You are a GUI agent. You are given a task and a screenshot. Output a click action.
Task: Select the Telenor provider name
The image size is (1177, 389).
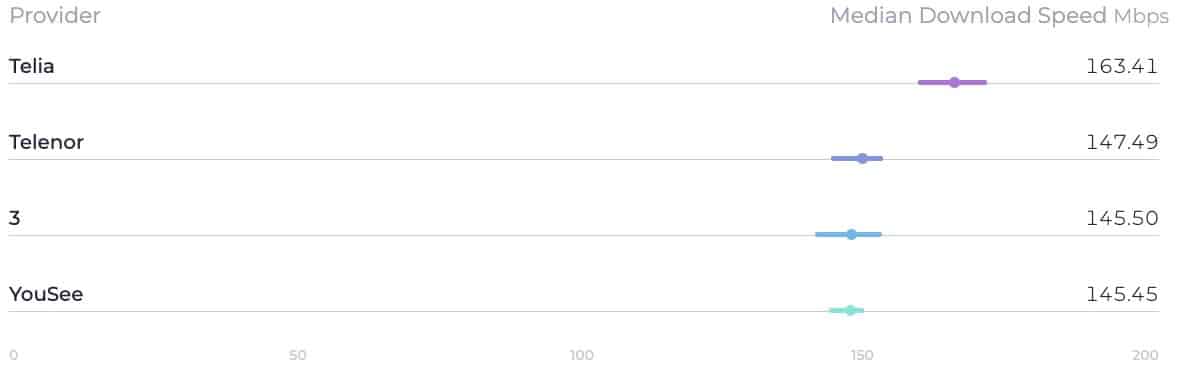[x=47, y=142]
